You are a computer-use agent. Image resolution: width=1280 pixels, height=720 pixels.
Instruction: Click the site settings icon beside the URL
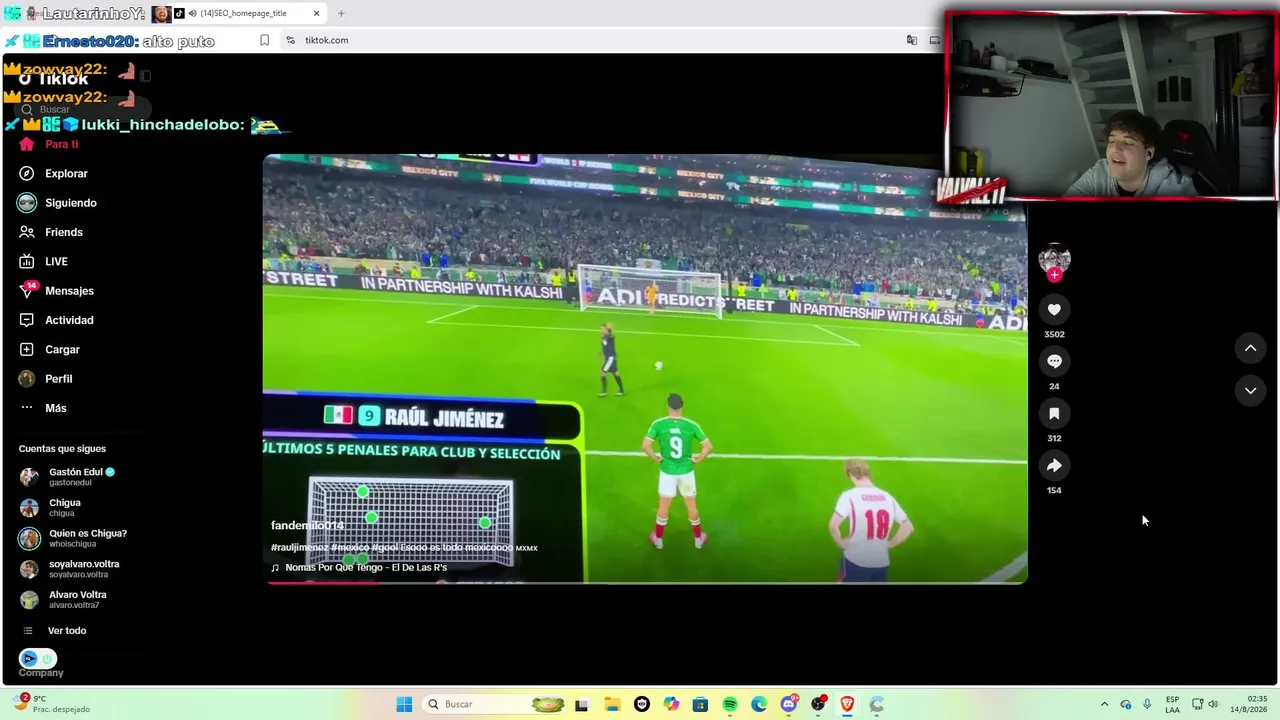[x=290, y=40]
